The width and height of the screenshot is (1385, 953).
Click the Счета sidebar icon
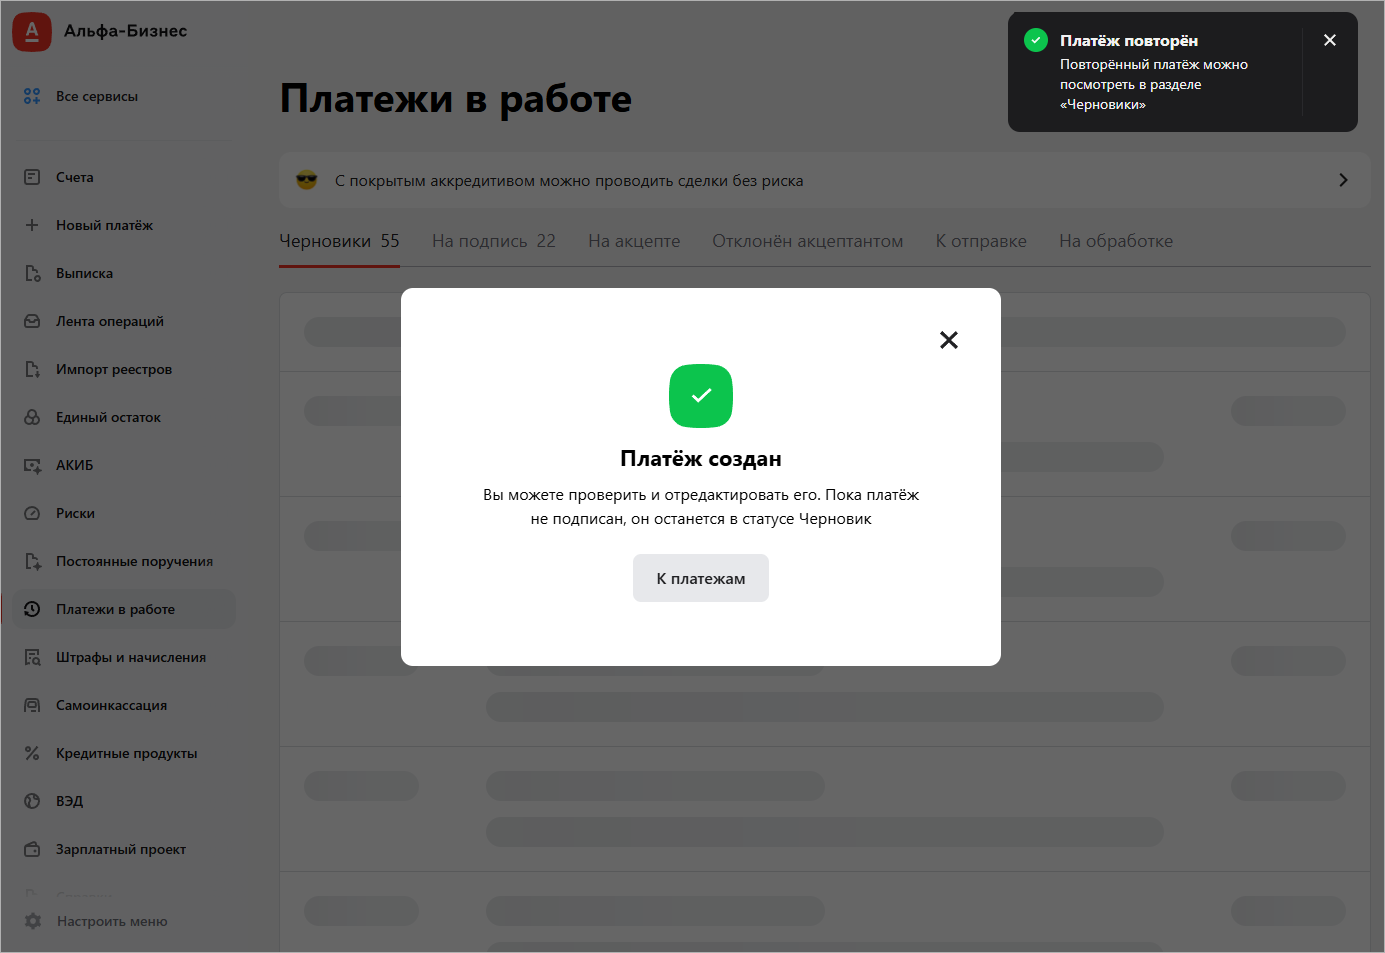tap(32, 177)
